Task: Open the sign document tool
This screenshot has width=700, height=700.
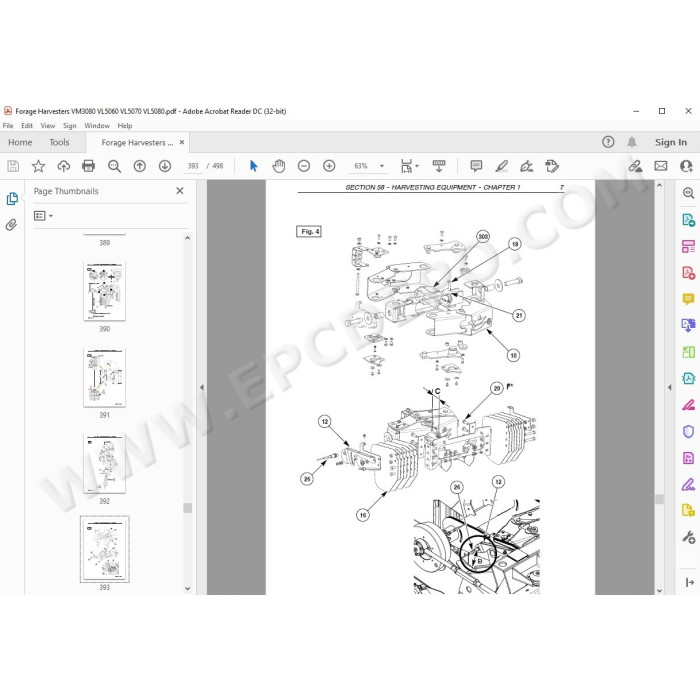Action: point(527,166)
